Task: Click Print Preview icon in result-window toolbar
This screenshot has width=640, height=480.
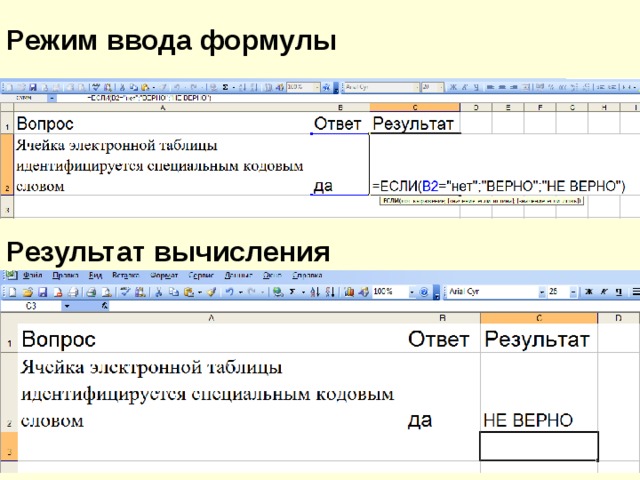Action: 107,292
